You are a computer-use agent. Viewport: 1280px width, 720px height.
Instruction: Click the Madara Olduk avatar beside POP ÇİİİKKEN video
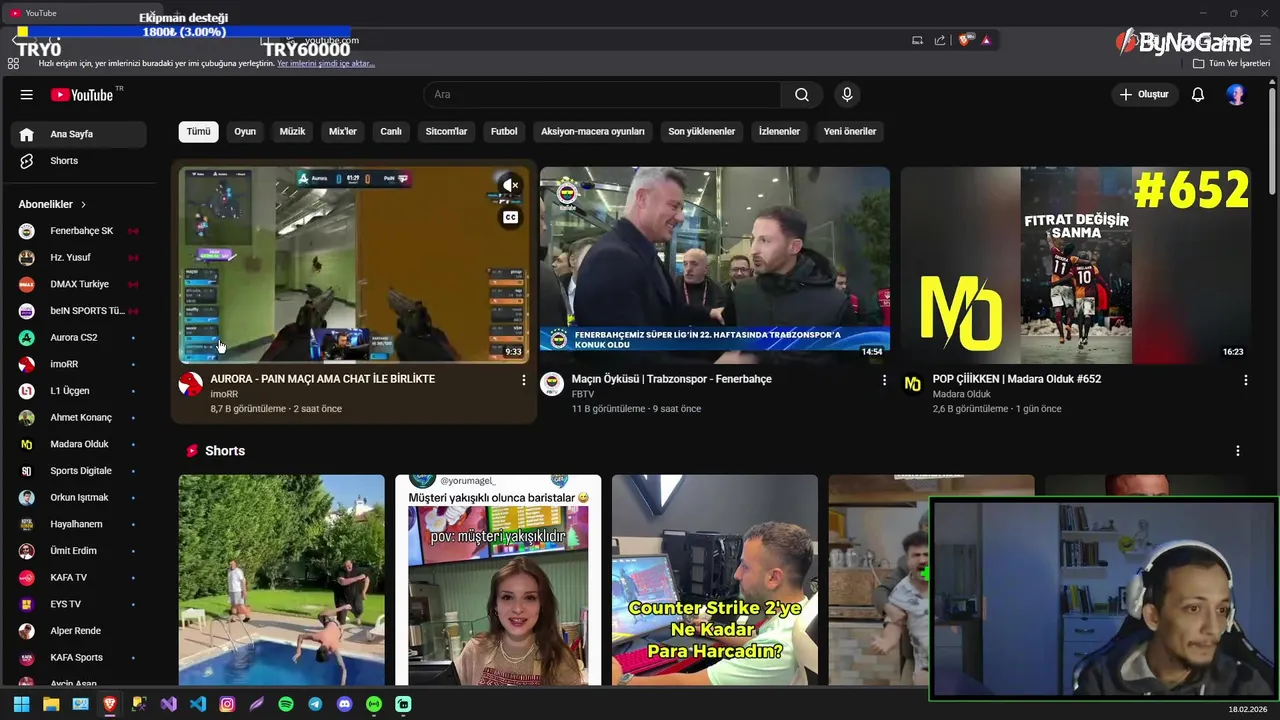click(913, 384)
